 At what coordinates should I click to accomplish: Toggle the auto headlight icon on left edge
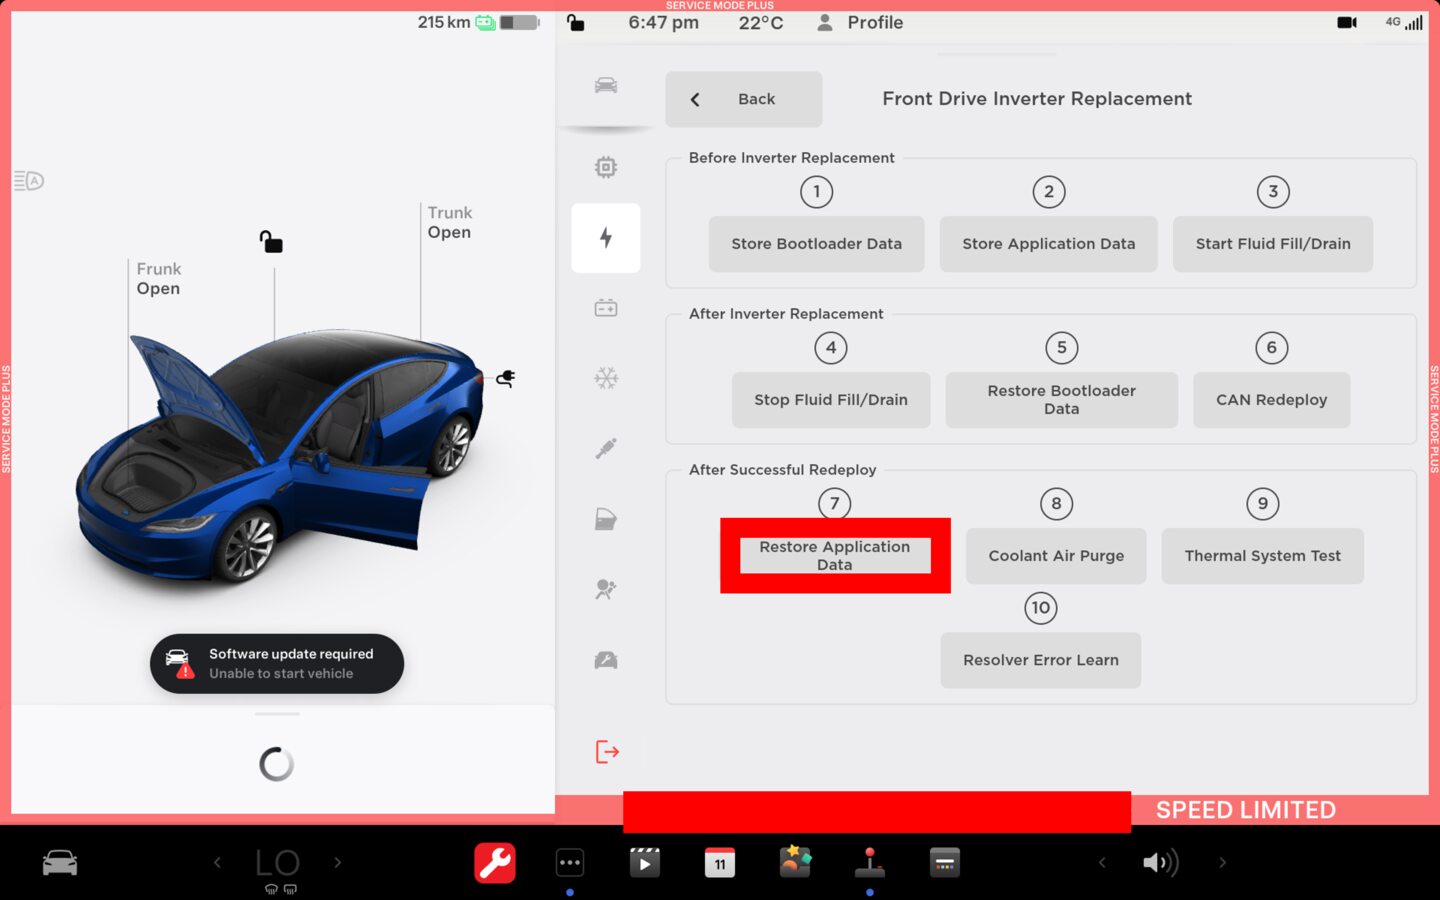pos(29,181)
